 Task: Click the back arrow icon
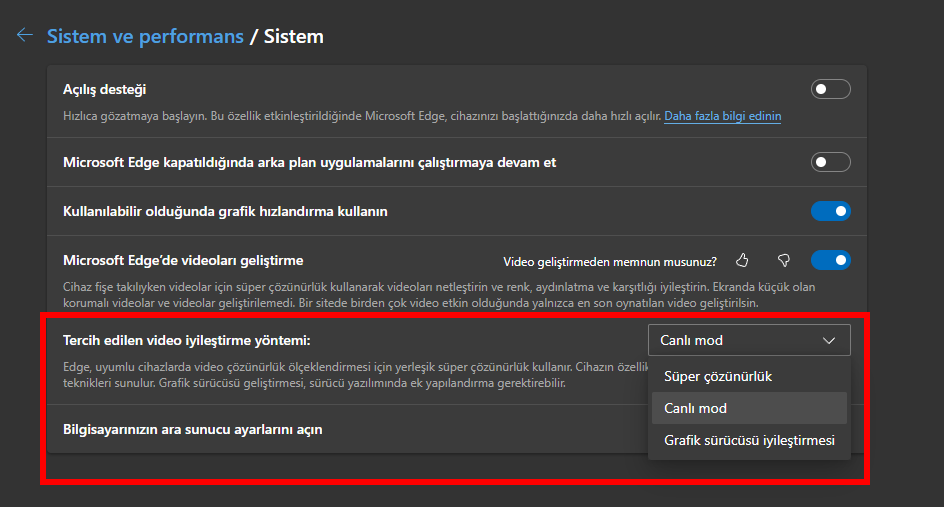click(x=25, y=36)
